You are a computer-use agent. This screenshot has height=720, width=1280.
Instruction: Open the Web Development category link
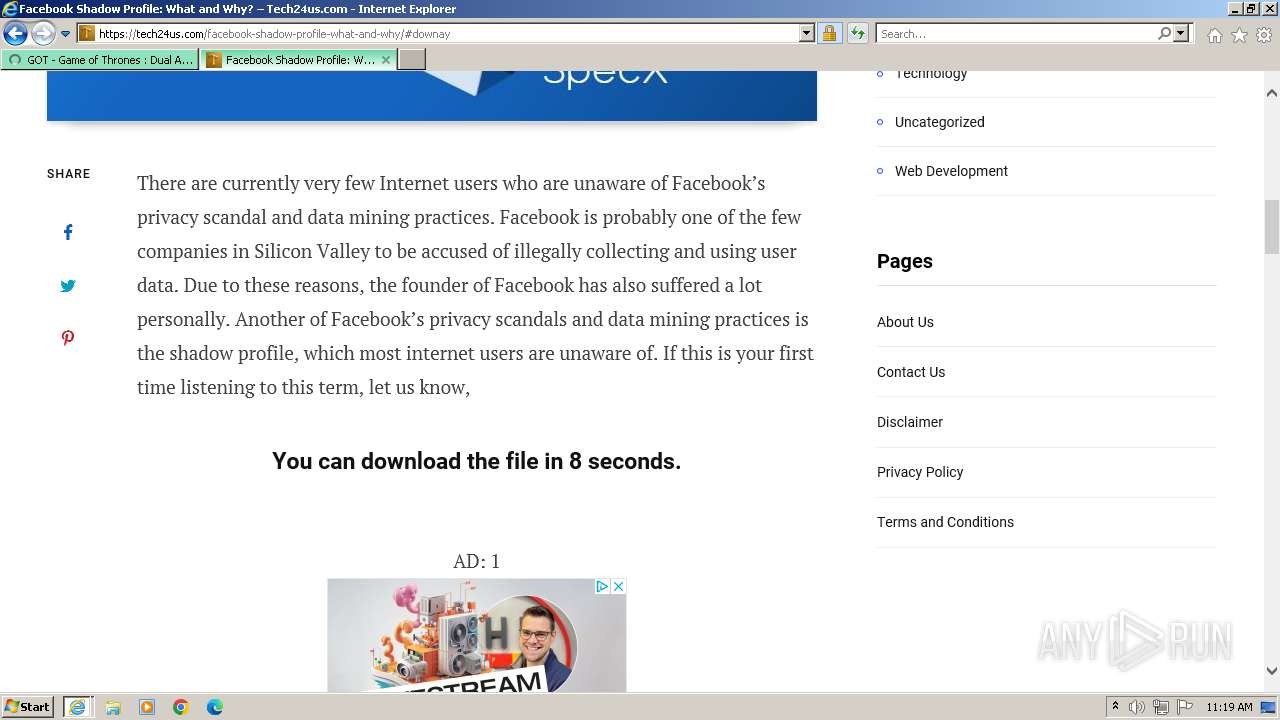(x=951, y=171)
